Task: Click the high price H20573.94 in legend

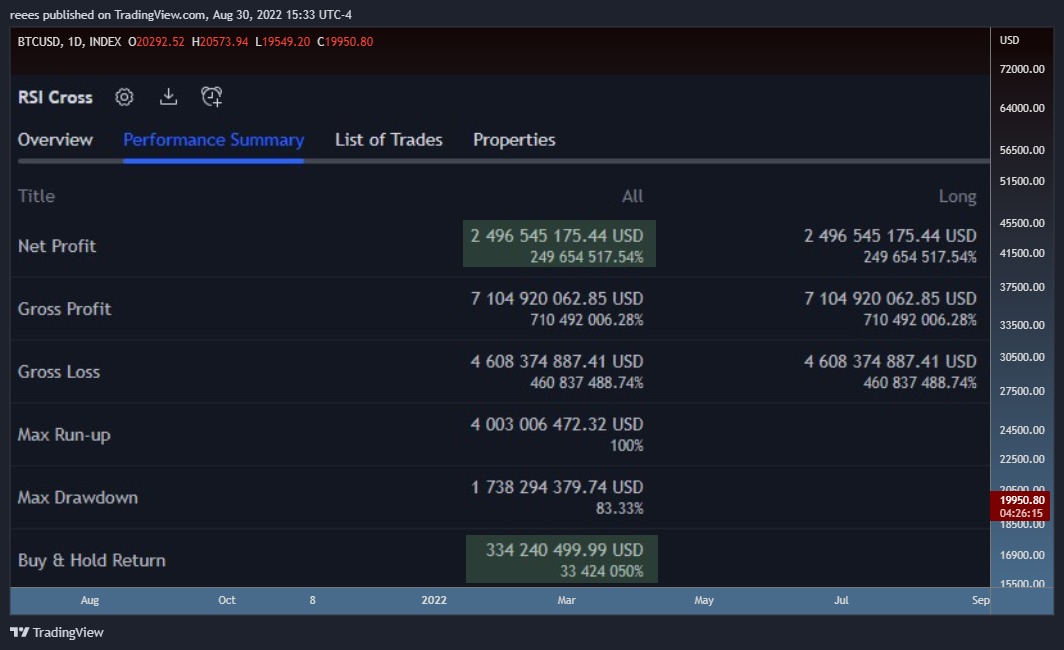Action: click(x=220, y=41)
